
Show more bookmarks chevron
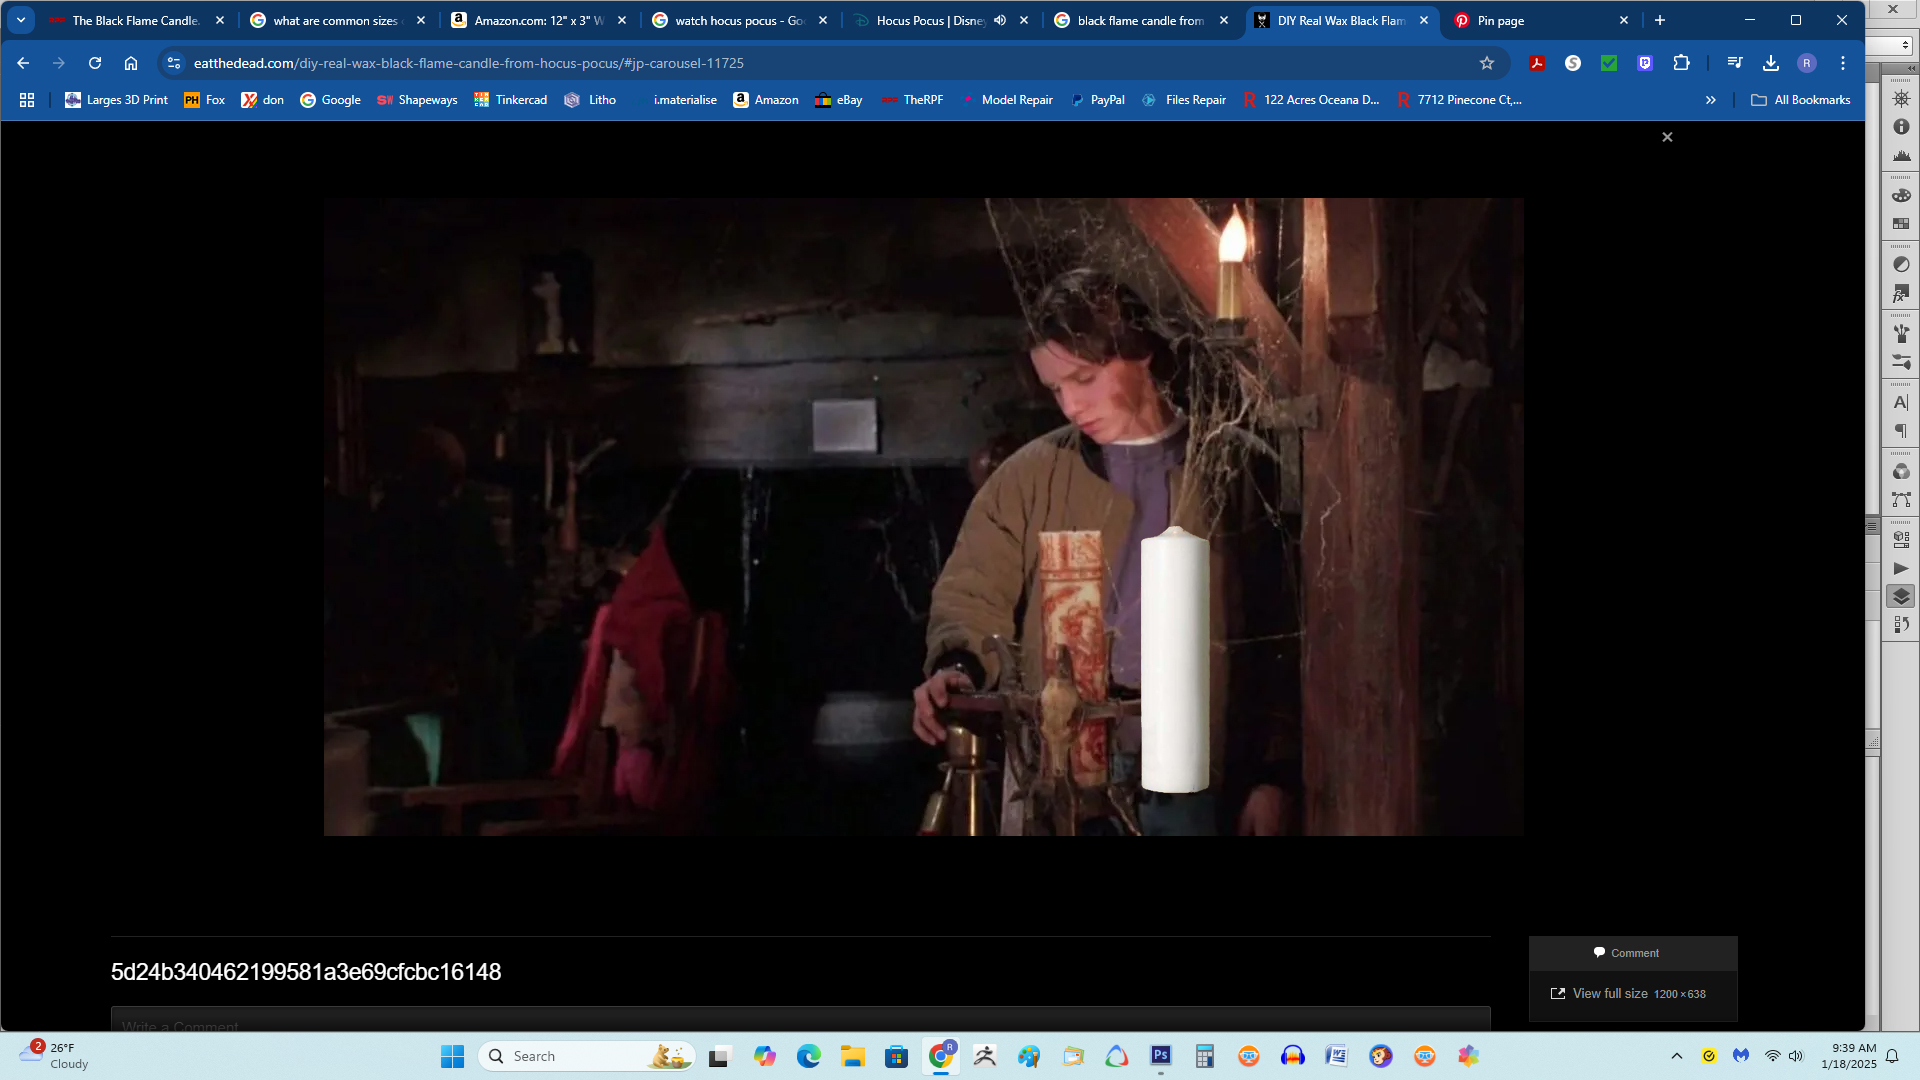1711,100
